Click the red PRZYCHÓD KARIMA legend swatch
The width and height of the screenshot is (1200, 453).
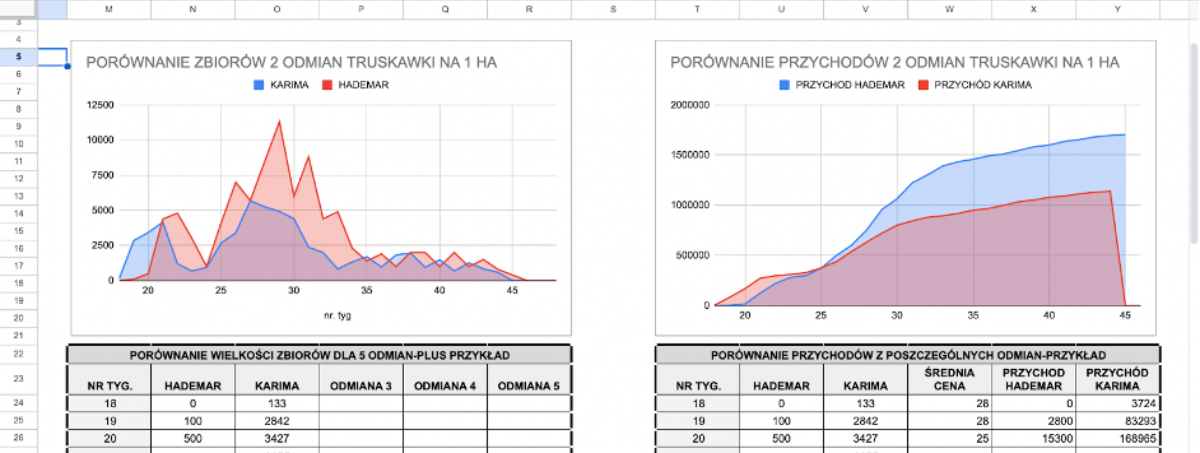tap(922, 85)
